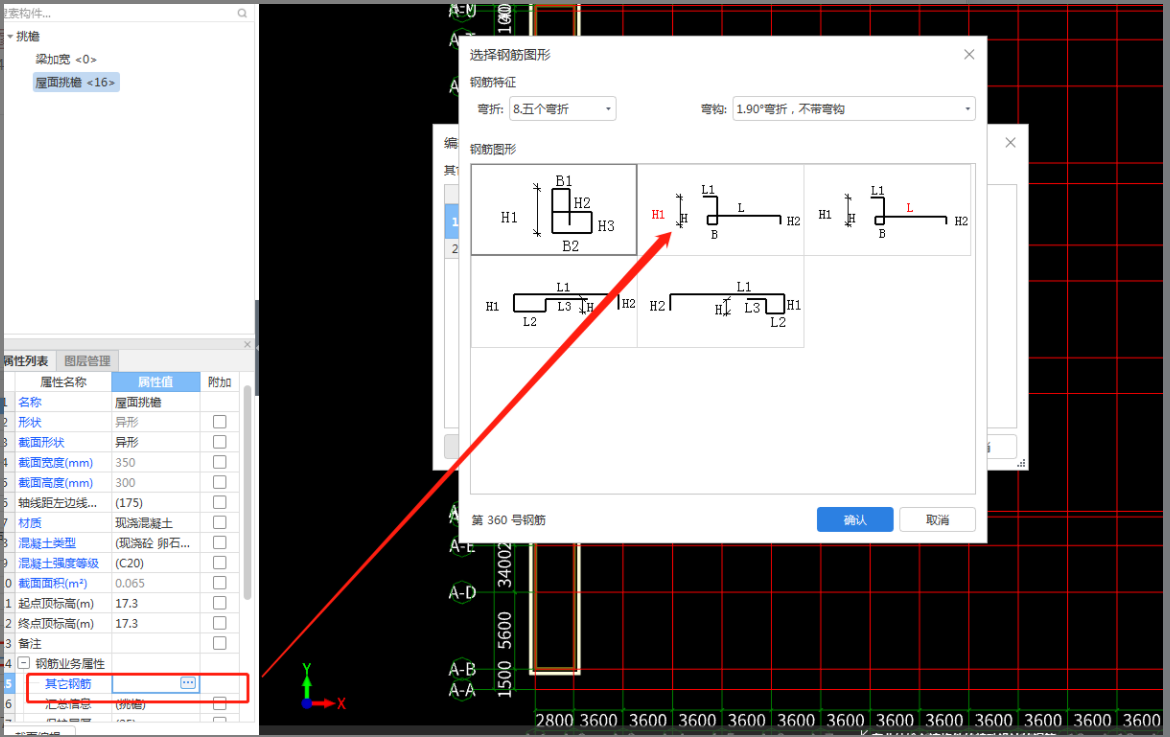This screenshot has height=737, width=1170.
Task: Toggle 附加 checkbox for 截面高度 row
Action: click(219, 482)
